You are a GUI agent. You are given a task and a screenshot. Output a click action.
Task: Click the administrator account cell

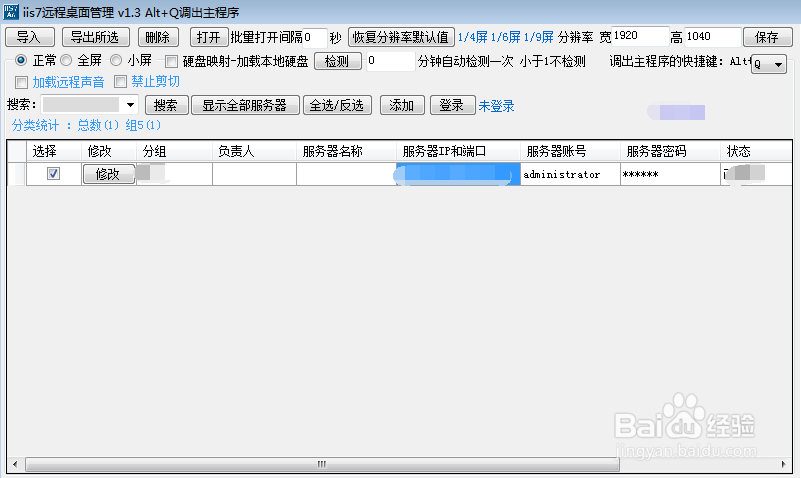tap(570, 174)
